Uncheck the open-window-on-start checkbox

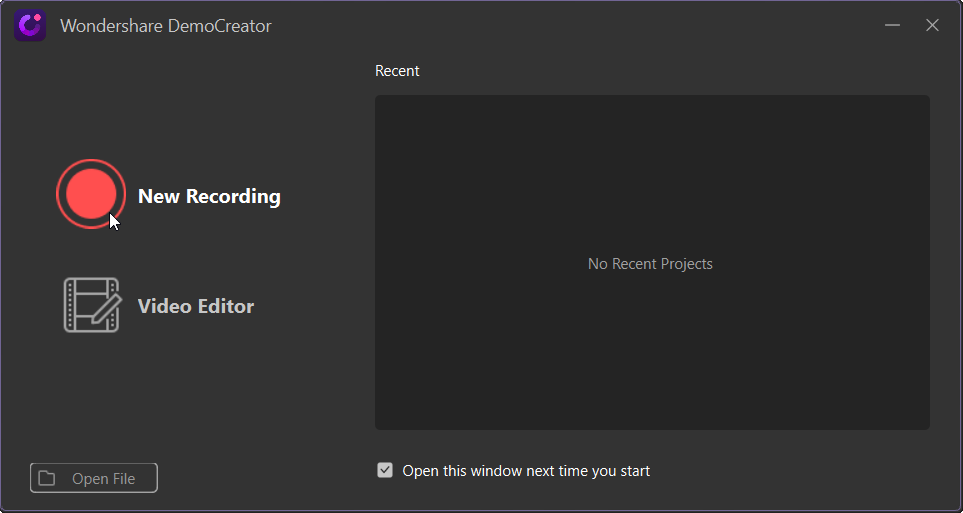pyautogui.click(x=385, y=470)
